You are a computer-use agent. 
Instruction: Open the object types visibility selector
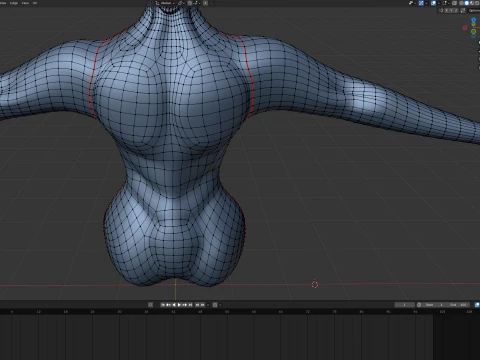tap(413, 3)
